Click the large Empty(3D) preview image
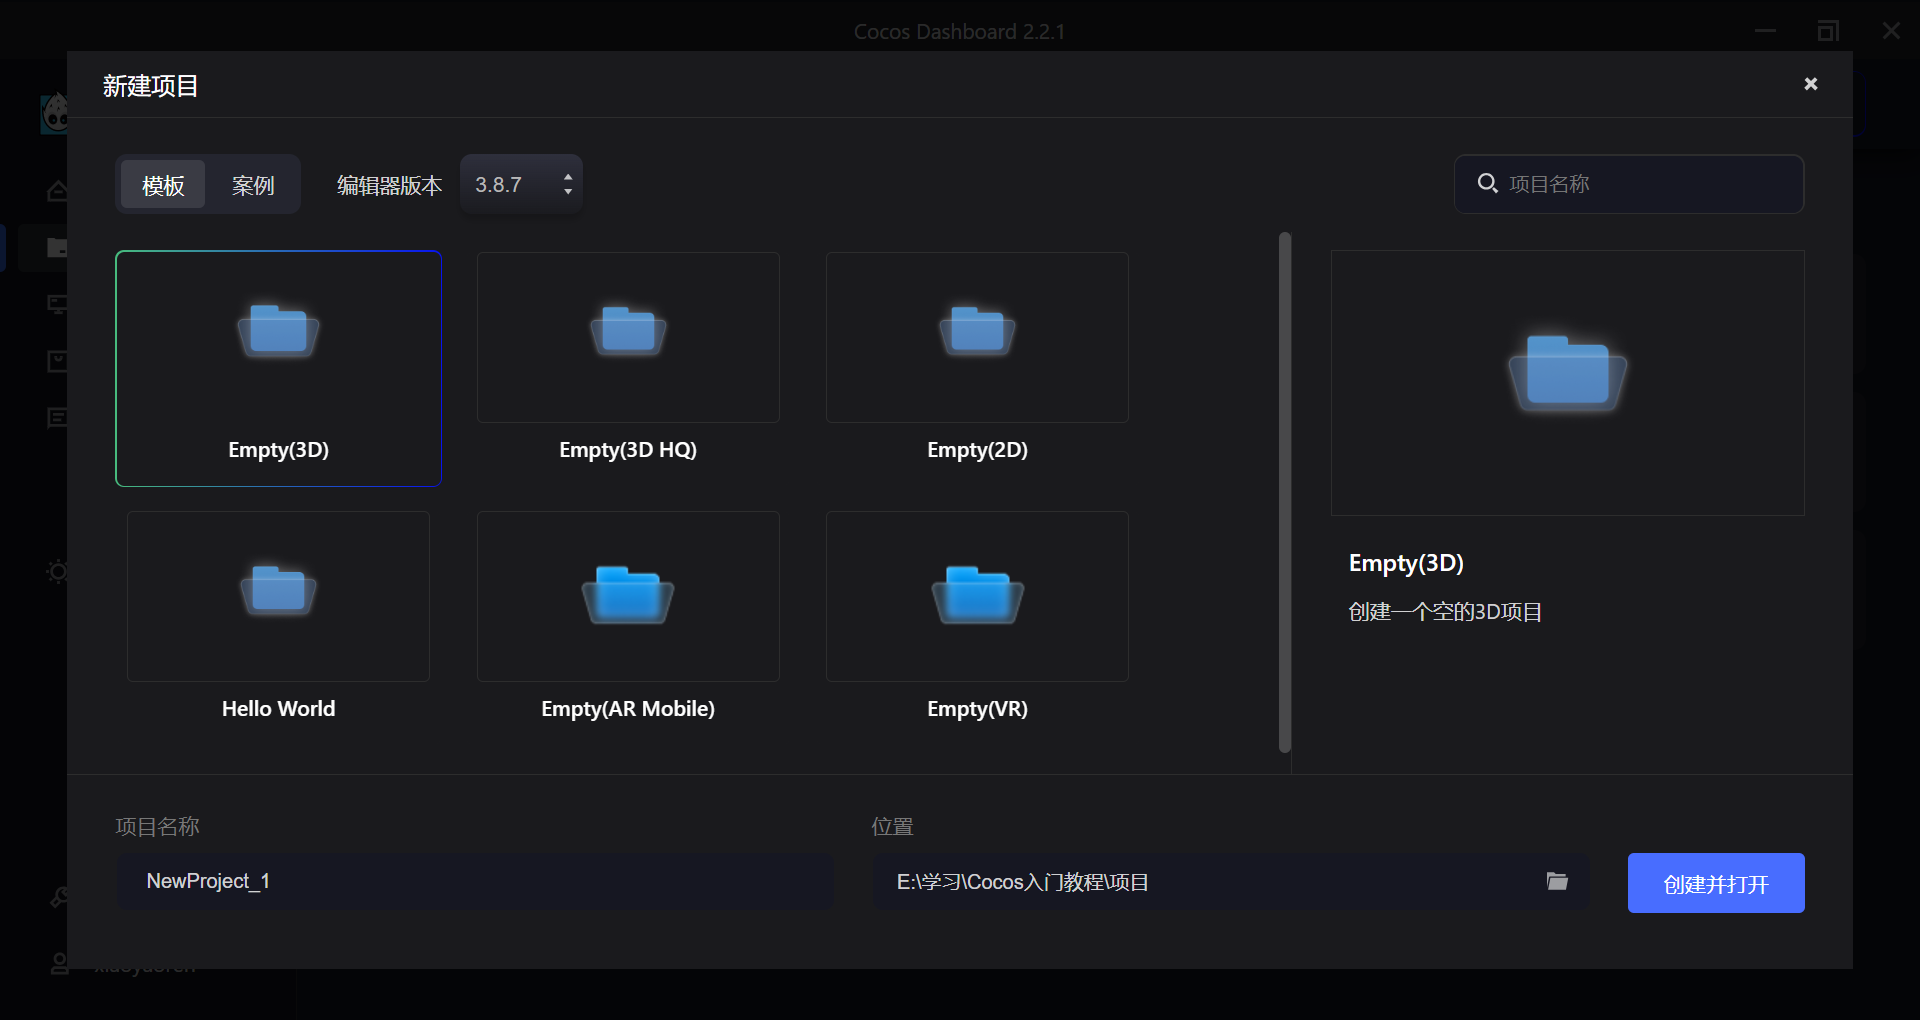The height and width of the screenshot is (1020, 1920). tap(1567, 383)
